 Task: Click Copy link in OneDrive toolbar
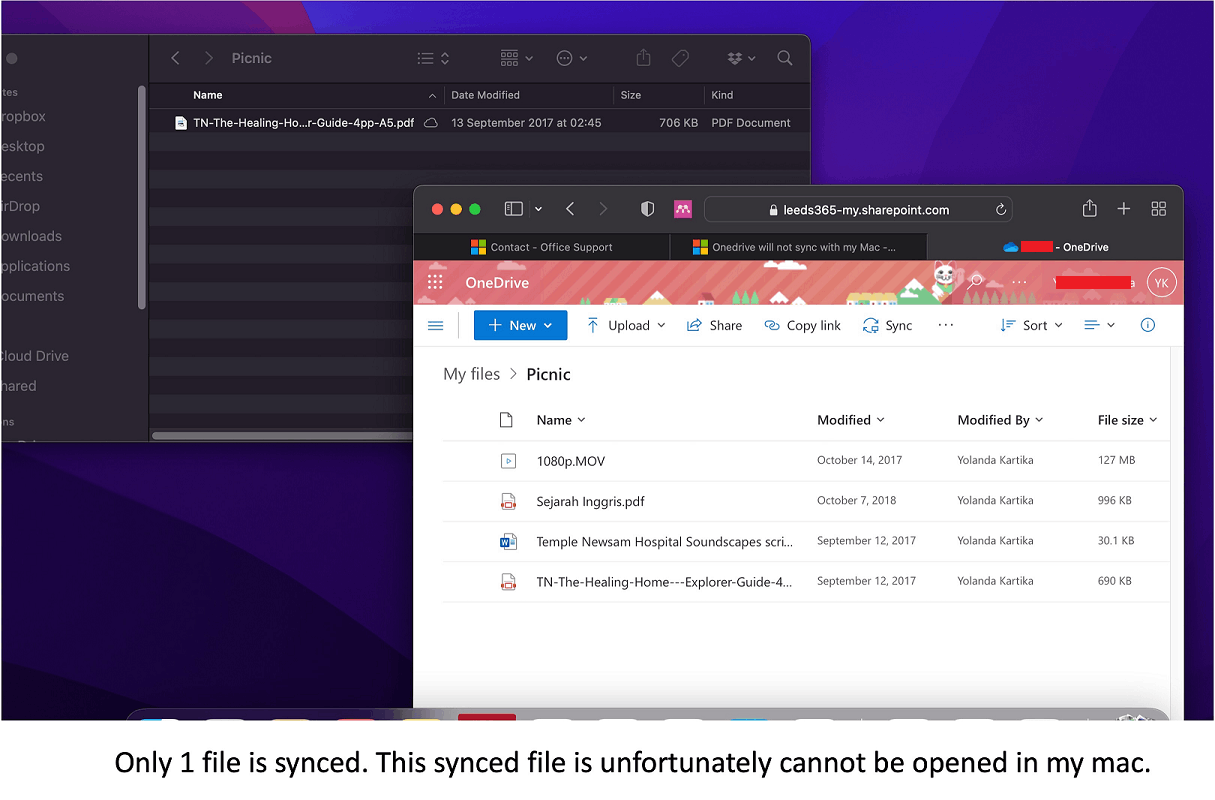802,325
